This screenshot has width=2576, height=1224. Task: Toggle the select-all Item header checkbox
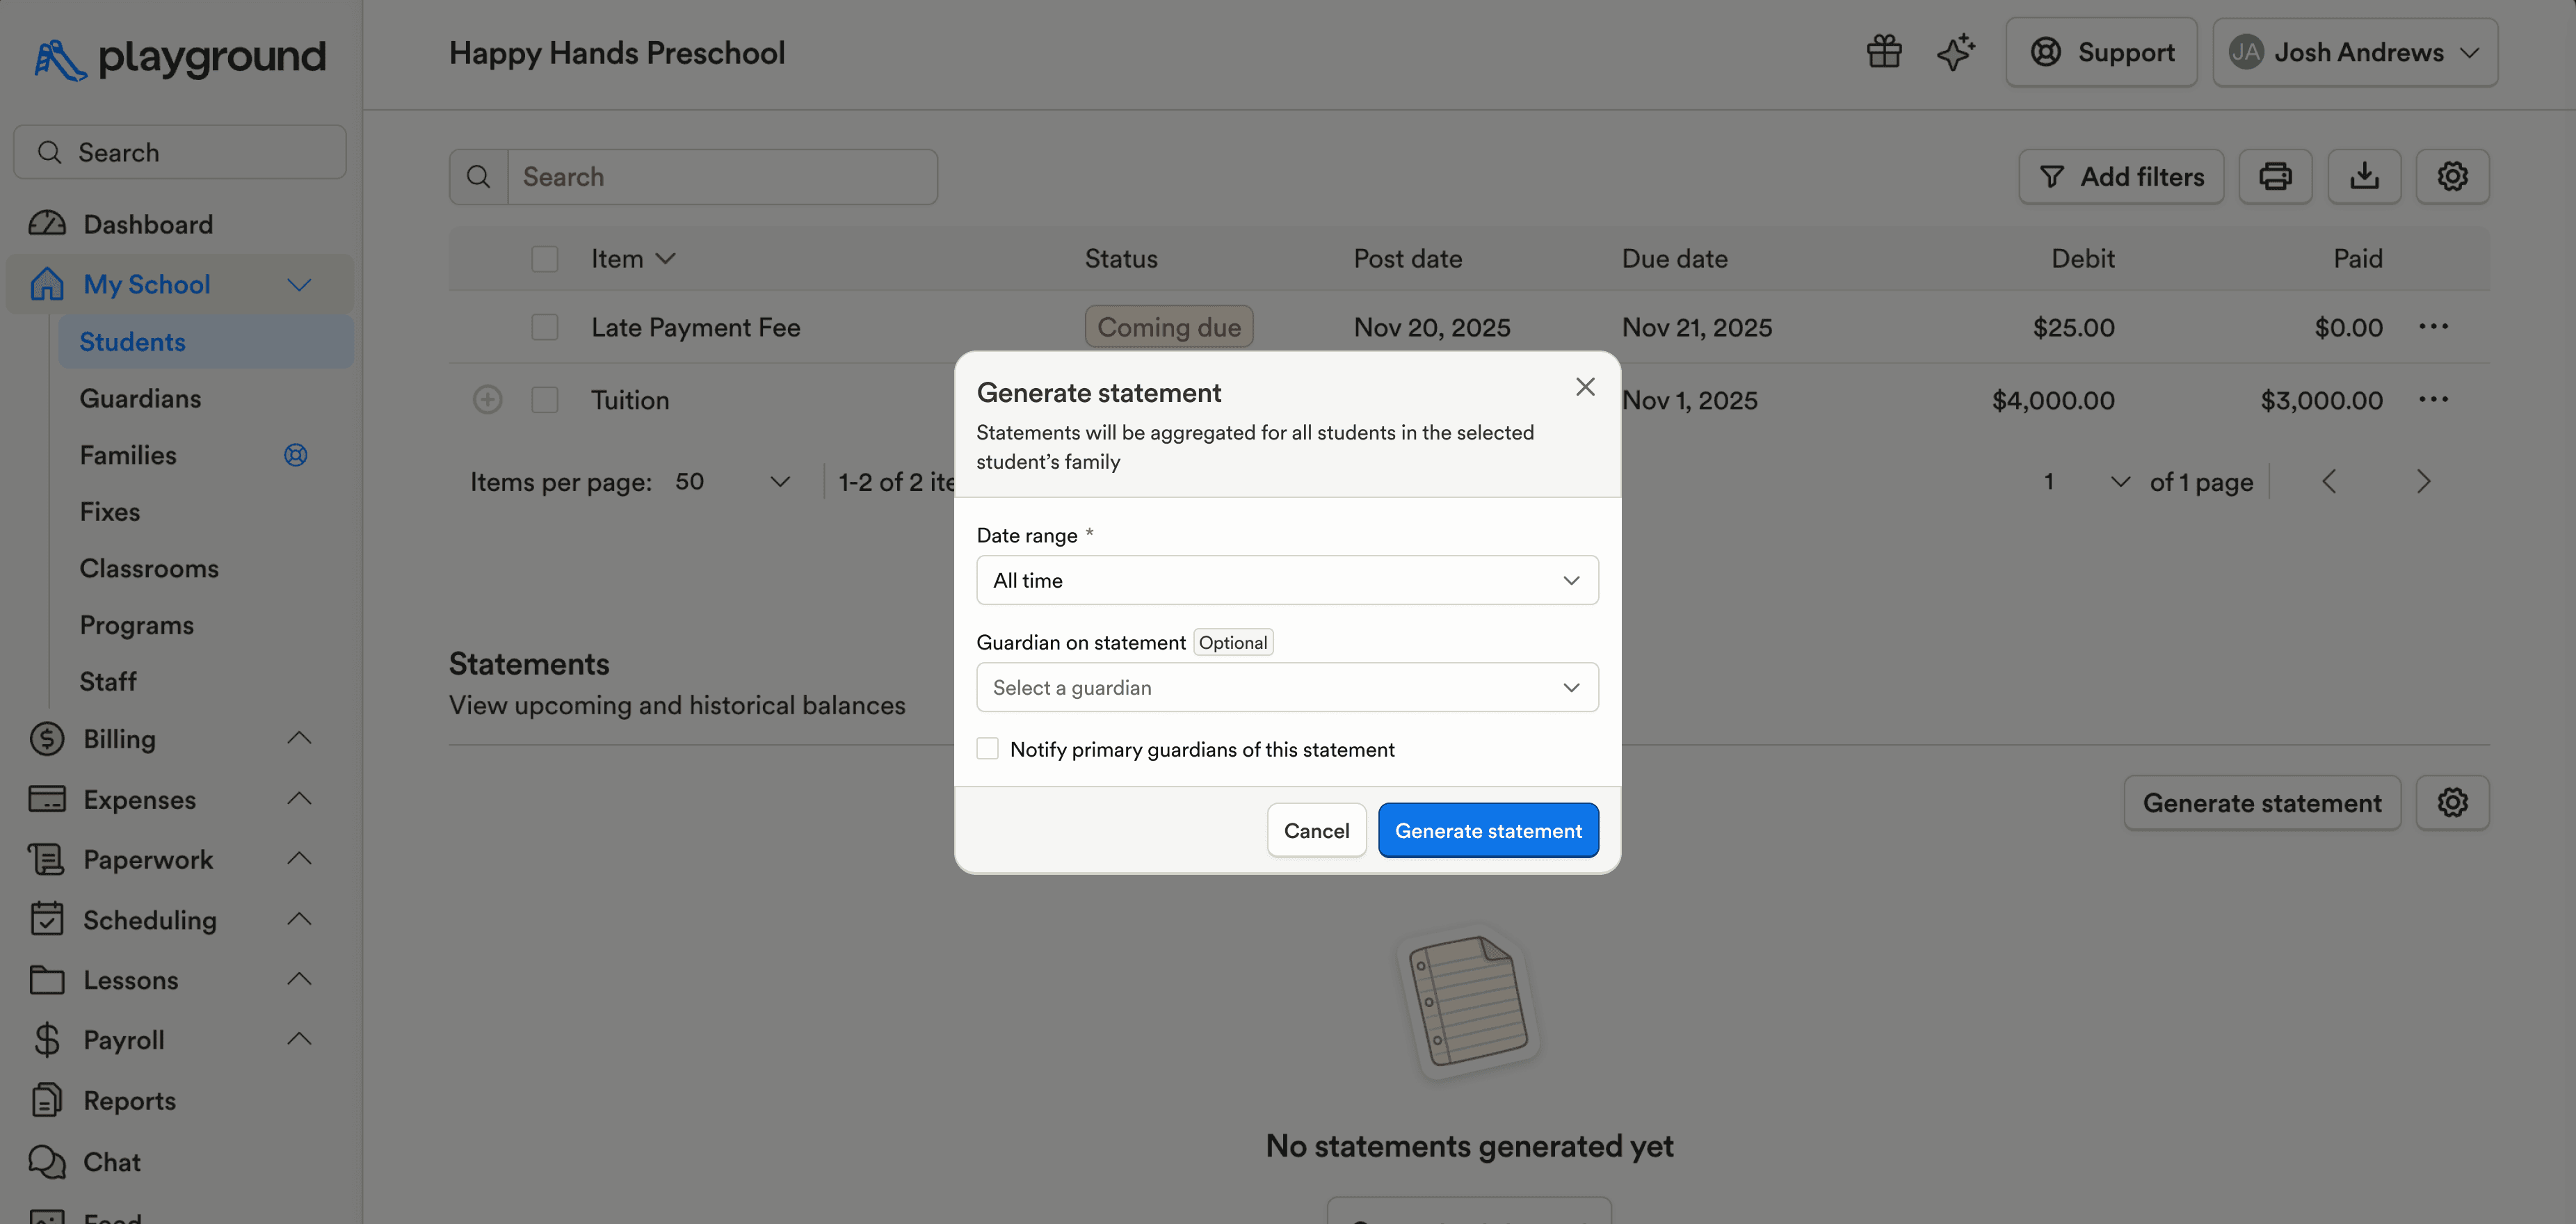[545, 259]
